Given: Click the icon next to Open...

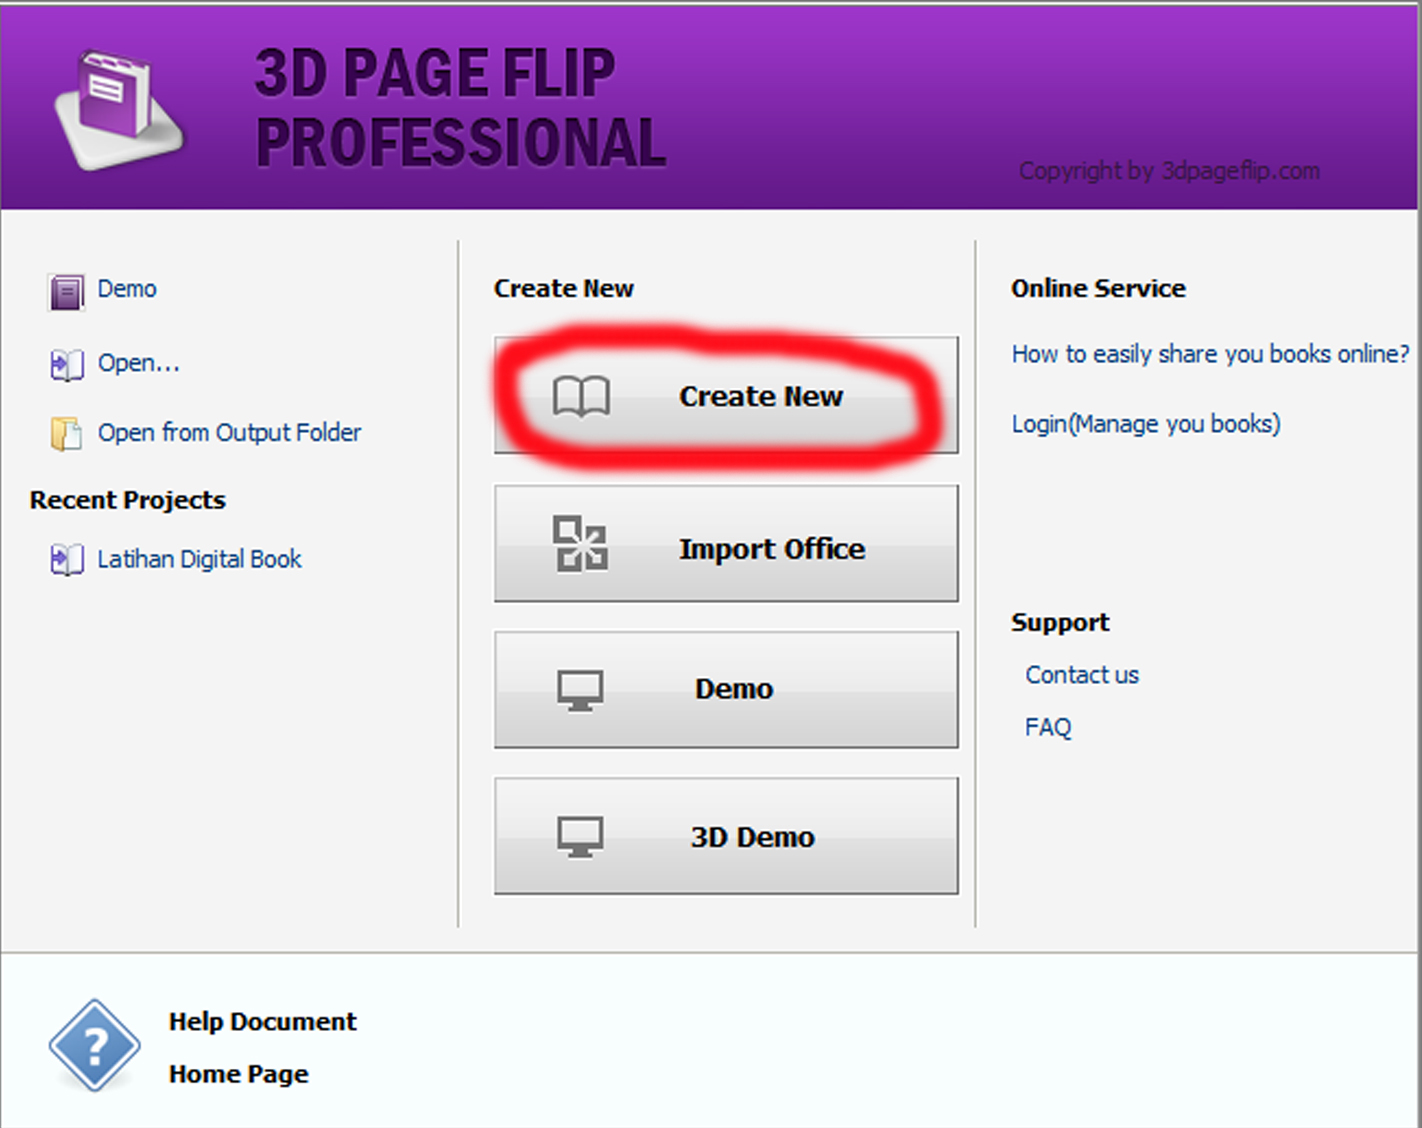Looking at the screenshot, I should (67, 364).
